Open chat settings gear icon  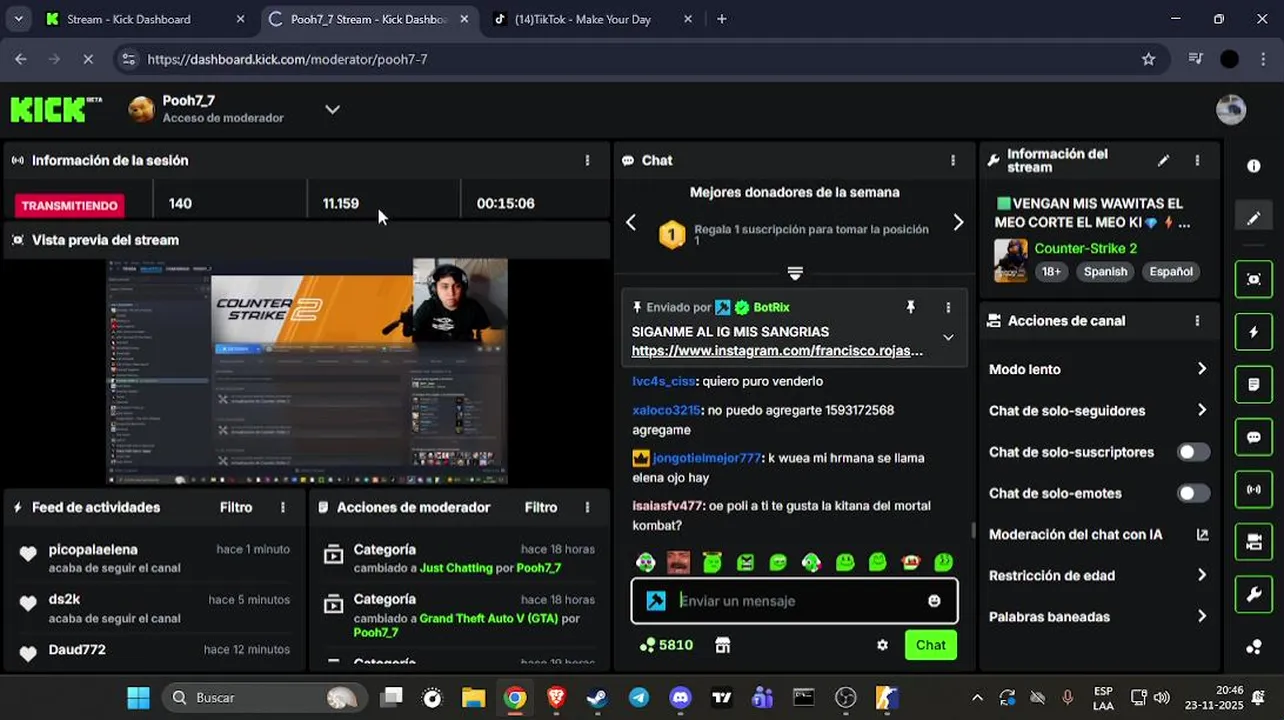pos(882,645)
